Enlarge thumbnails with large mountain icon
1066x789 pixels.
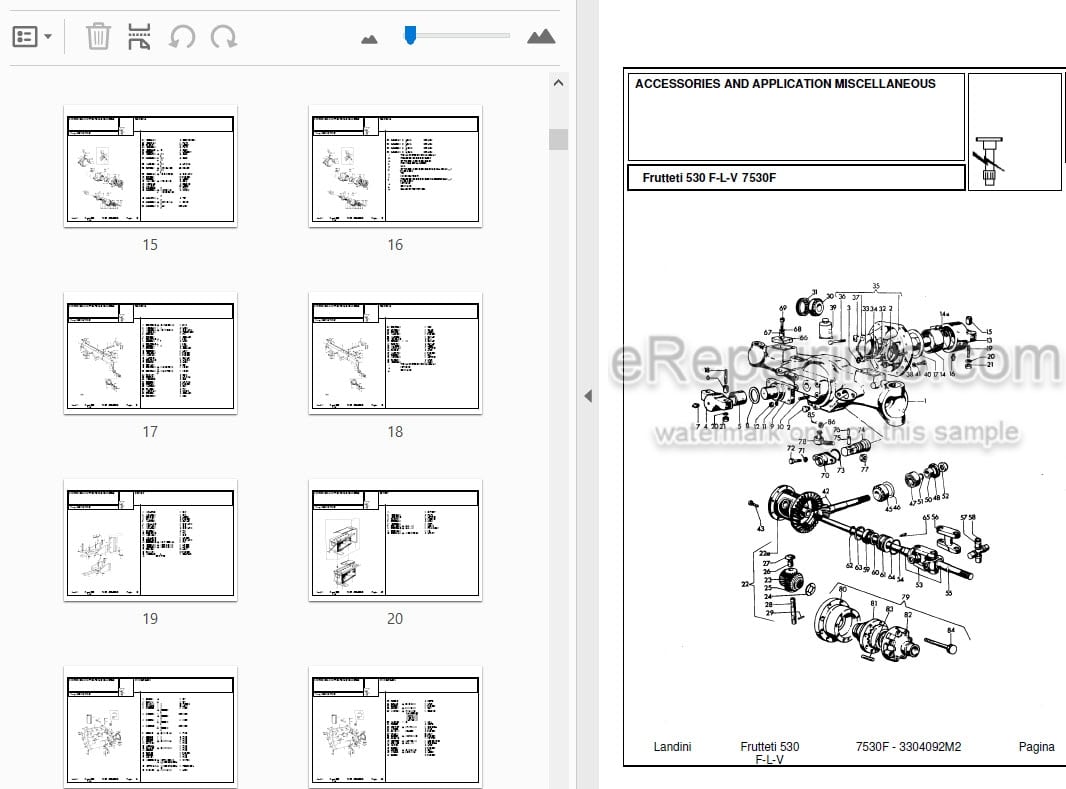(x=541, y=37)
